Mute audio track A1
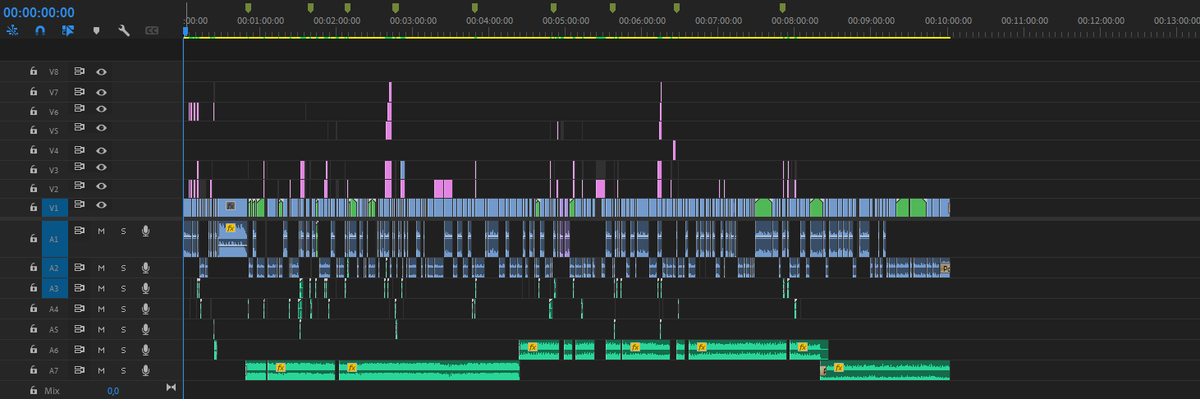Viewport: 1200px width, 399px height. pyautogui.click(x=101, y=231)
